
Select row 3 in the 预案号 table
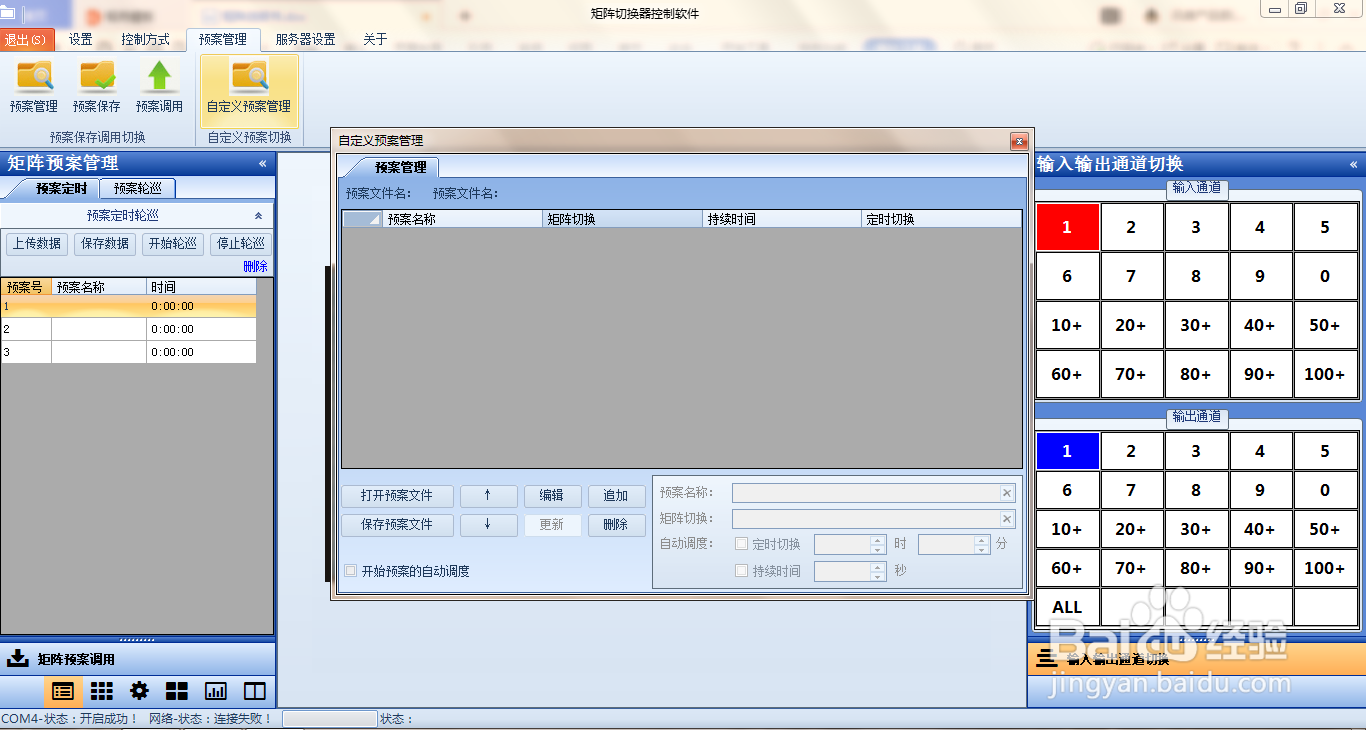click(x=128, y=352)
